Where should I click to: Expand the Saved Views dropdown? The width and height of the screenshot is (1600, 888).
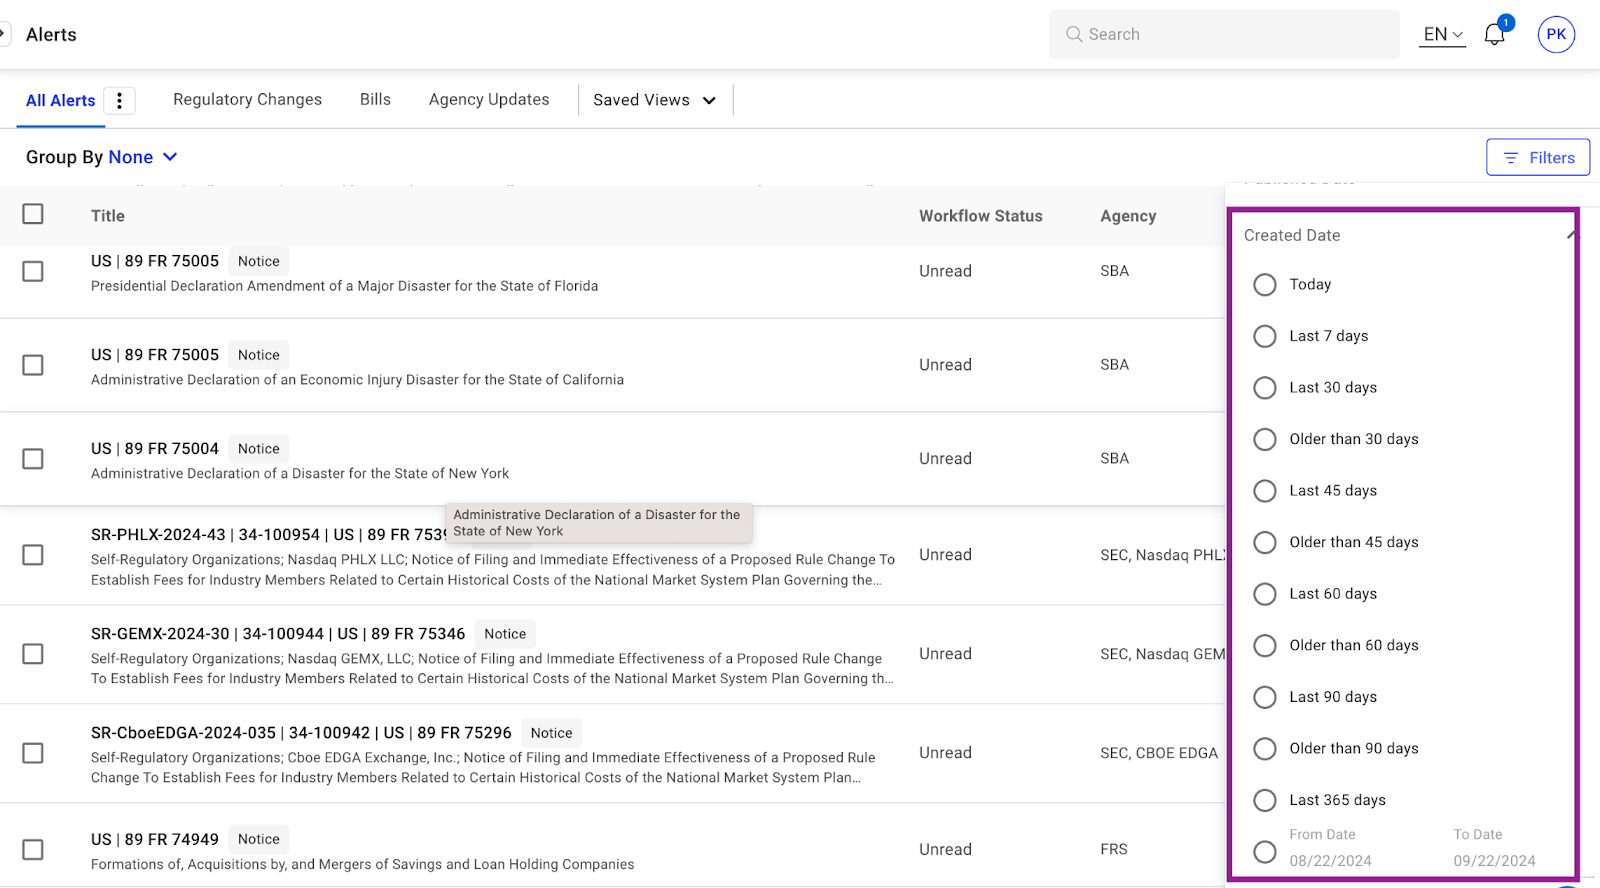[655, 100]
